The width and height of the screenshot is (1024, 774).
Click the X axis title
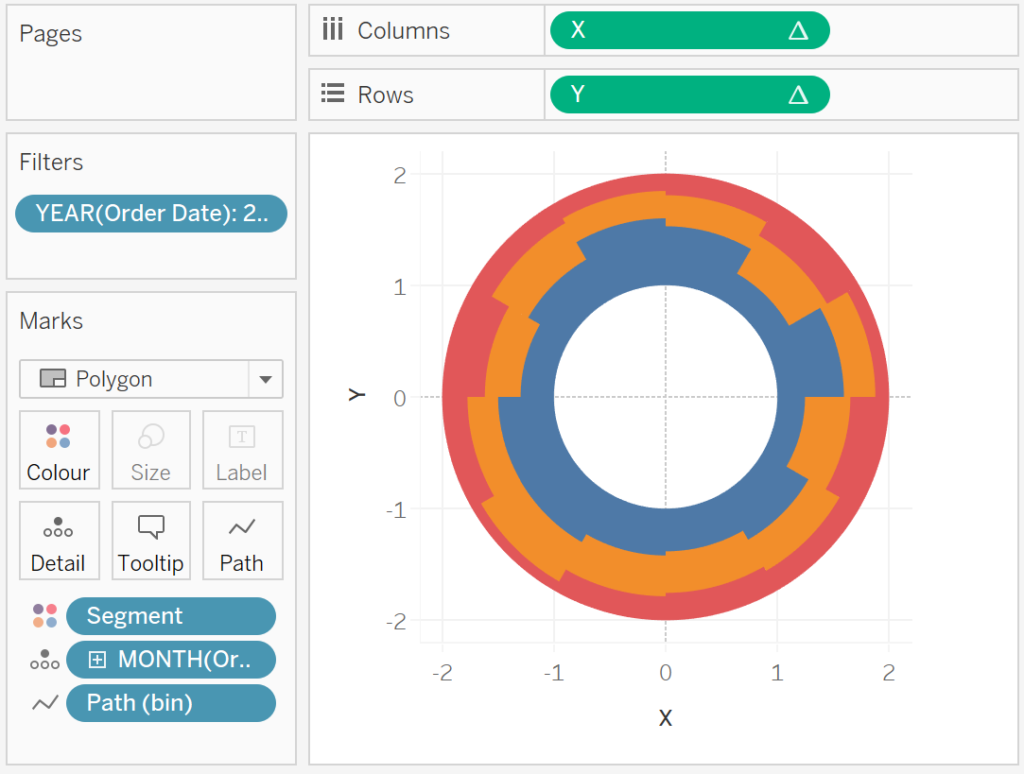click(x=665, y=718)
